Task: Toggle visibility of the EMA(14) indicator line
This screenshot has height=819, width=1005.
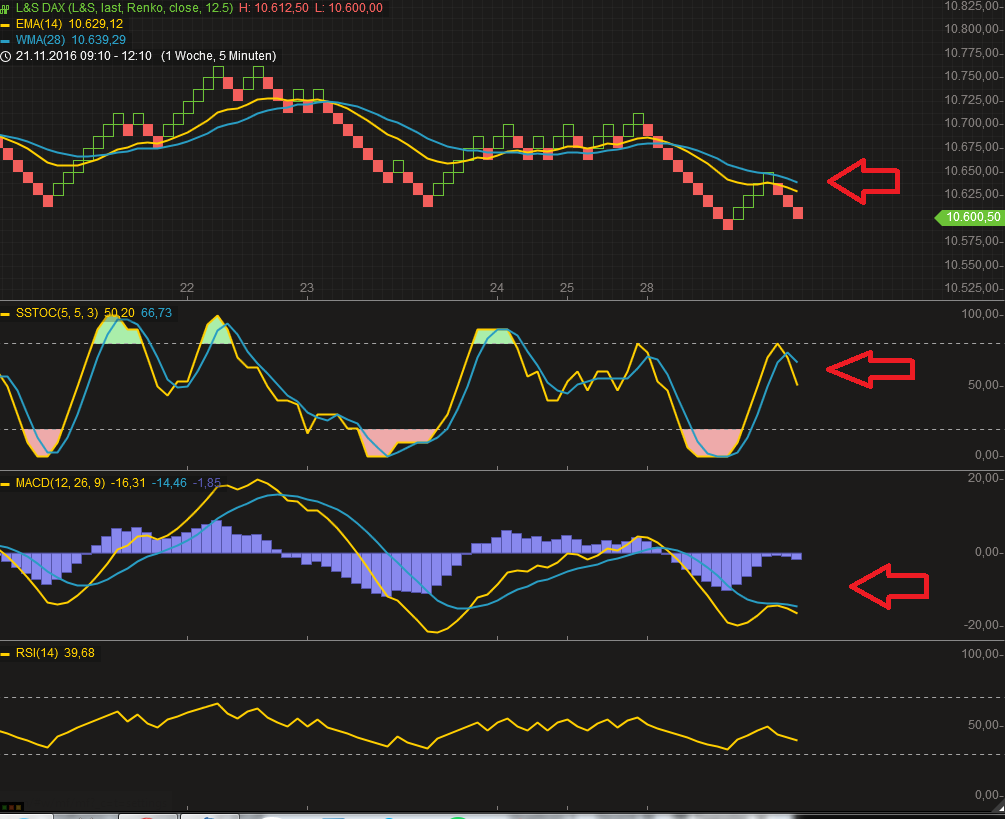Action: [x=35, y=24]
